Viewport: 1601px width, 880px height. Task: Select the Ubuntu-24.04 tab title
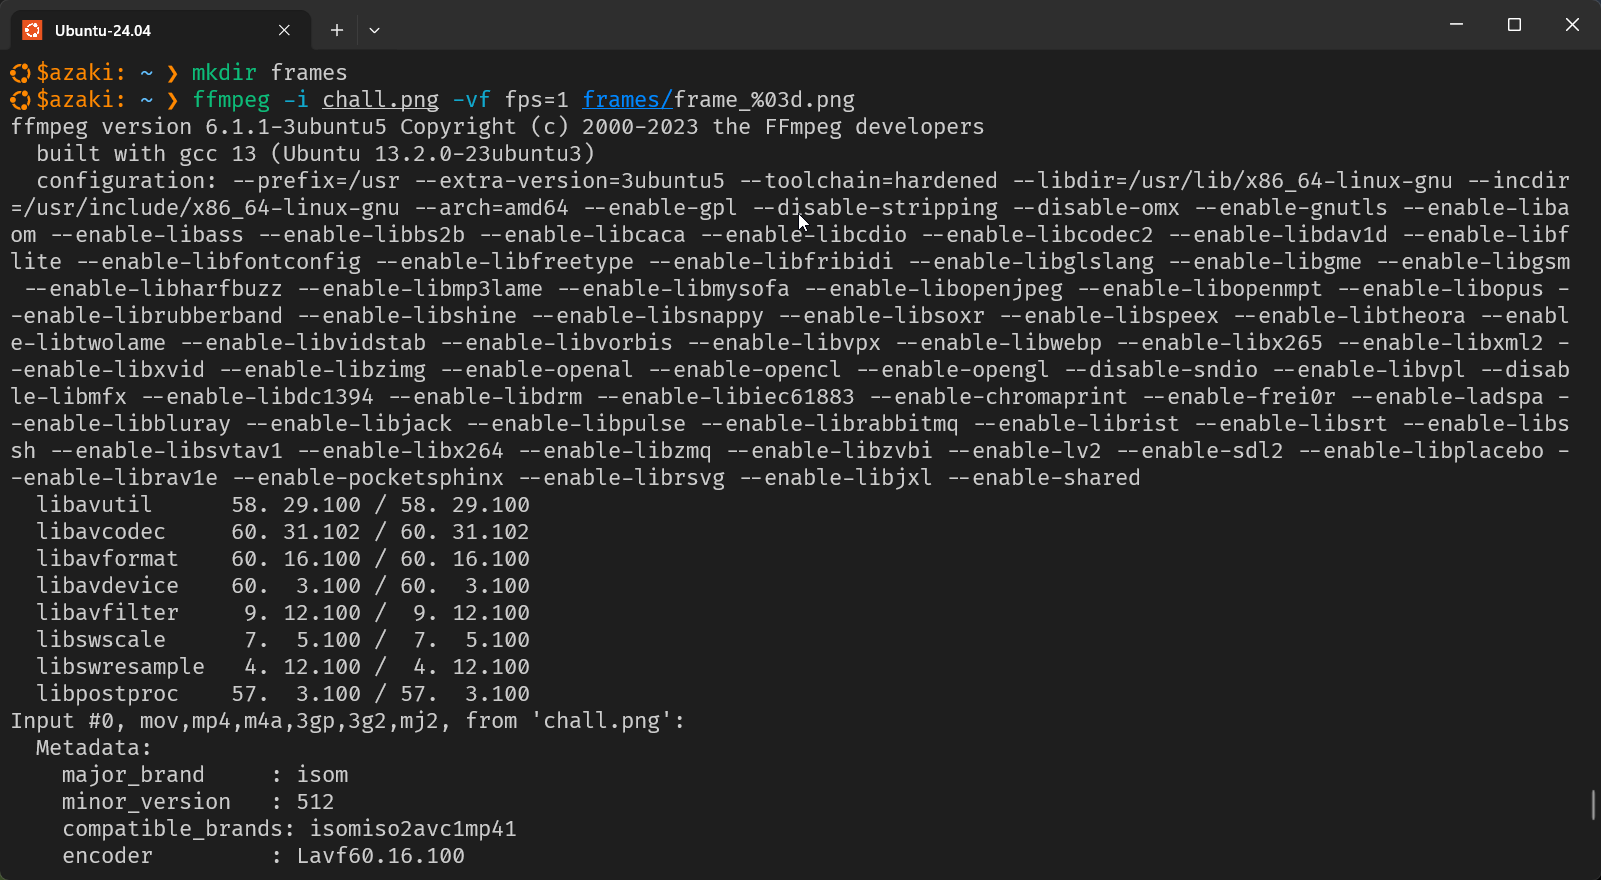click(103, 31)
